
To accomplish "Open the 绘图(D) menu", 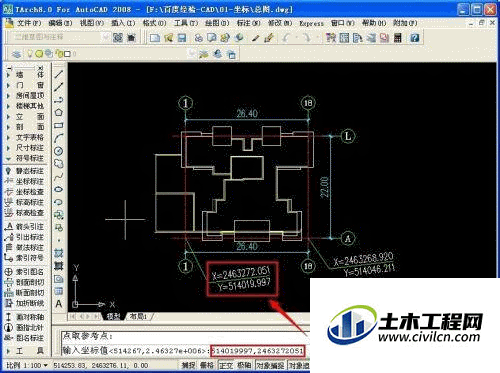I will [x=217, y=23].
